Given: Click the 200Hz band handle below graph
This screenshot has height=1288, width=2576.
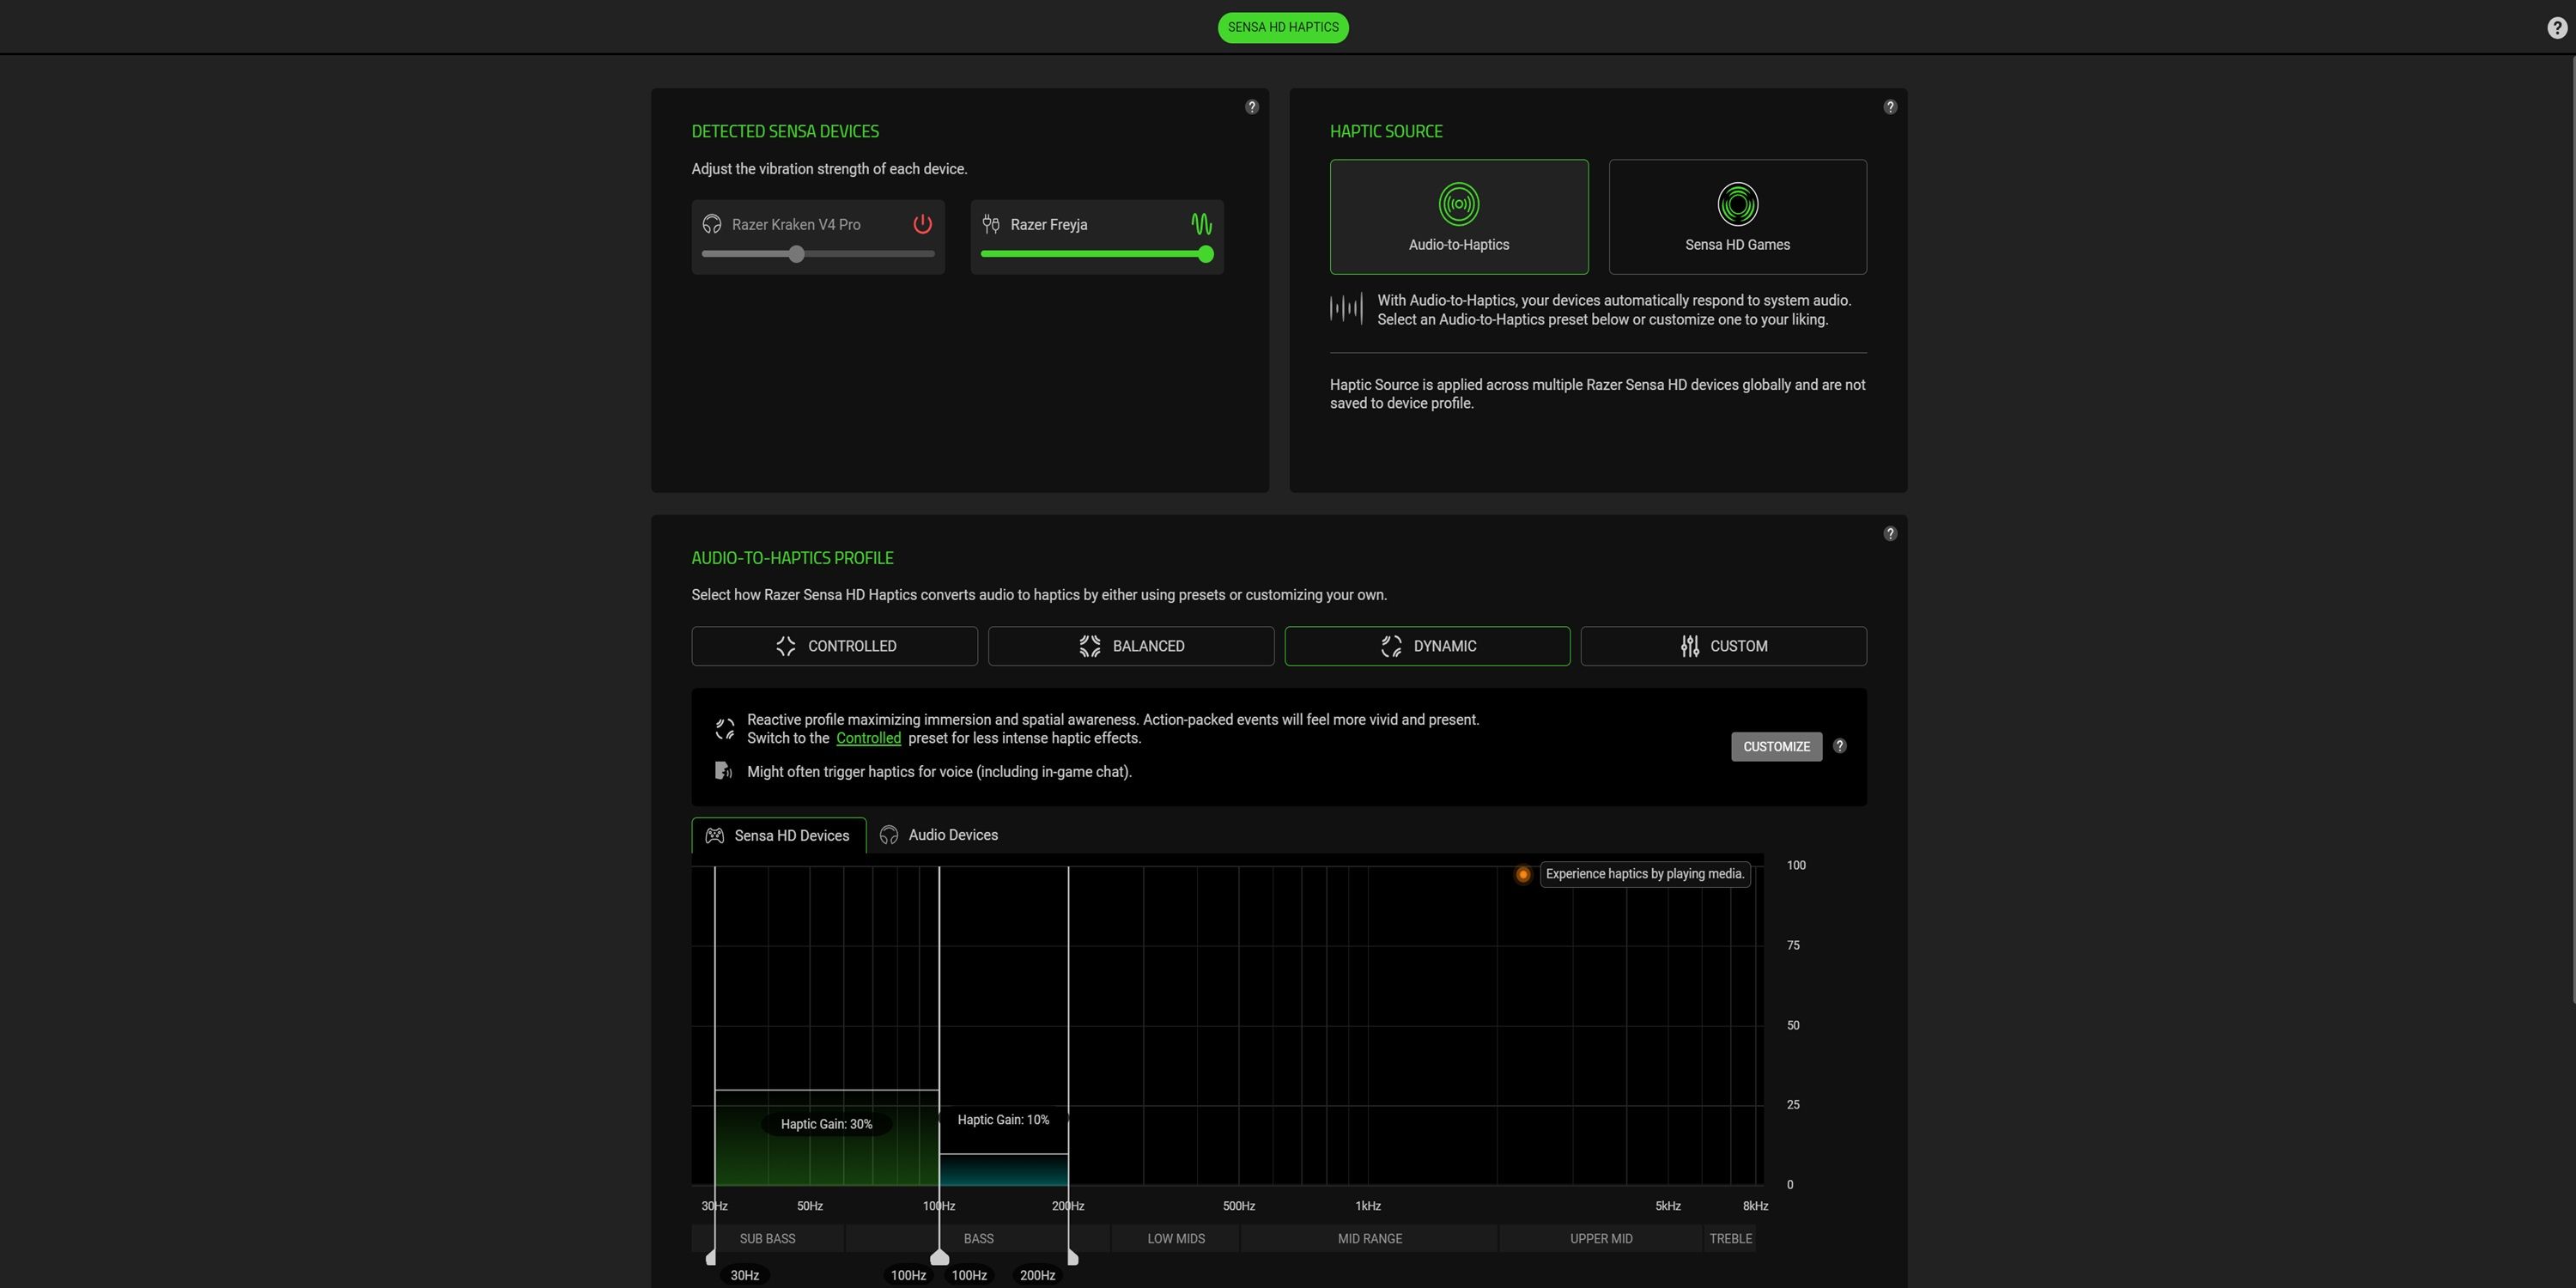Looking at the screenshot, I should (1072, 1257).
